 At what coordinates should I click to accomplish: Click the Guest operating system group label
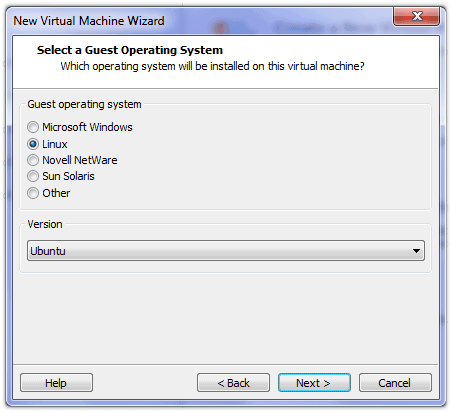pos(84,104)
